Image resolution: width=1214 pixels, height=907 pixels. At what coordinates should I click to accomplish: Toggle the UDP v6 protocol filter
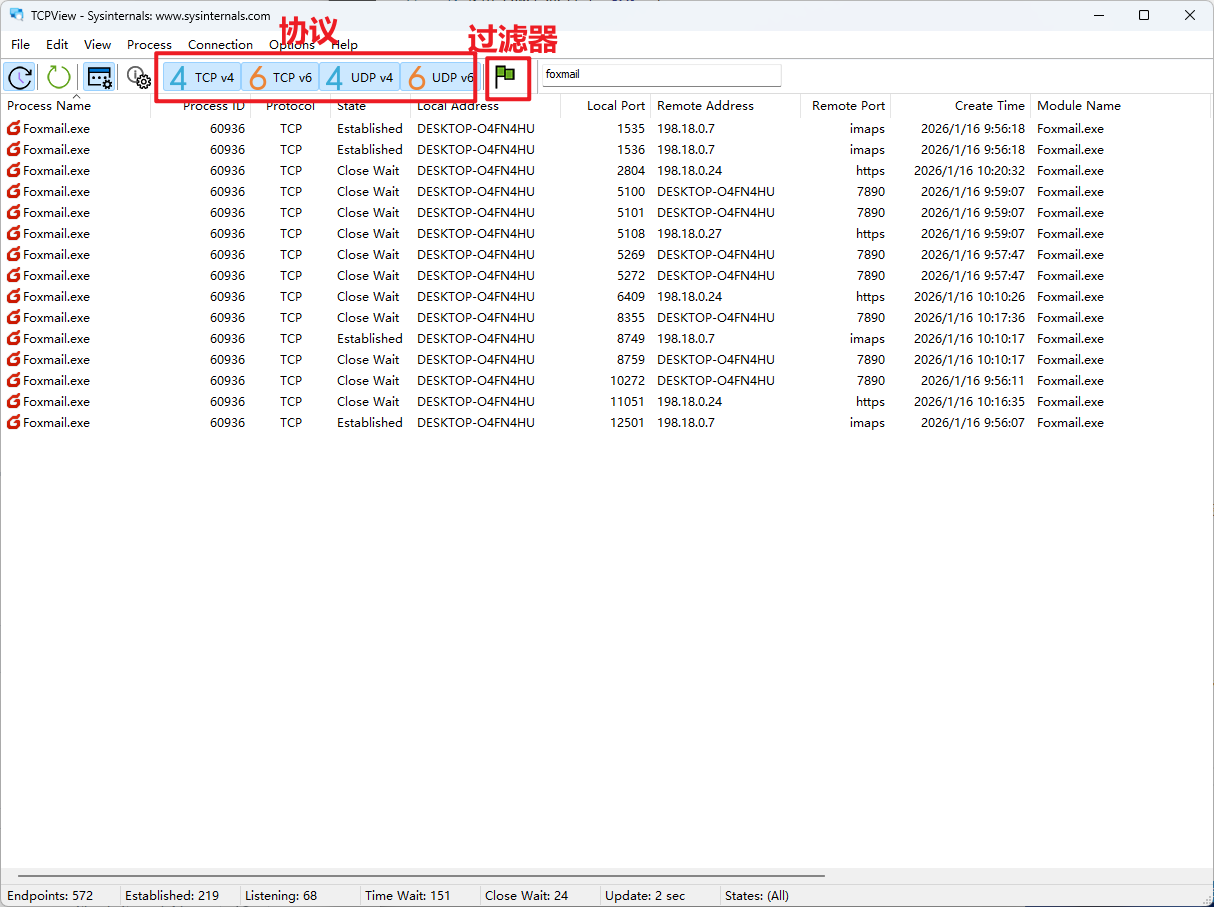[439, 77]
